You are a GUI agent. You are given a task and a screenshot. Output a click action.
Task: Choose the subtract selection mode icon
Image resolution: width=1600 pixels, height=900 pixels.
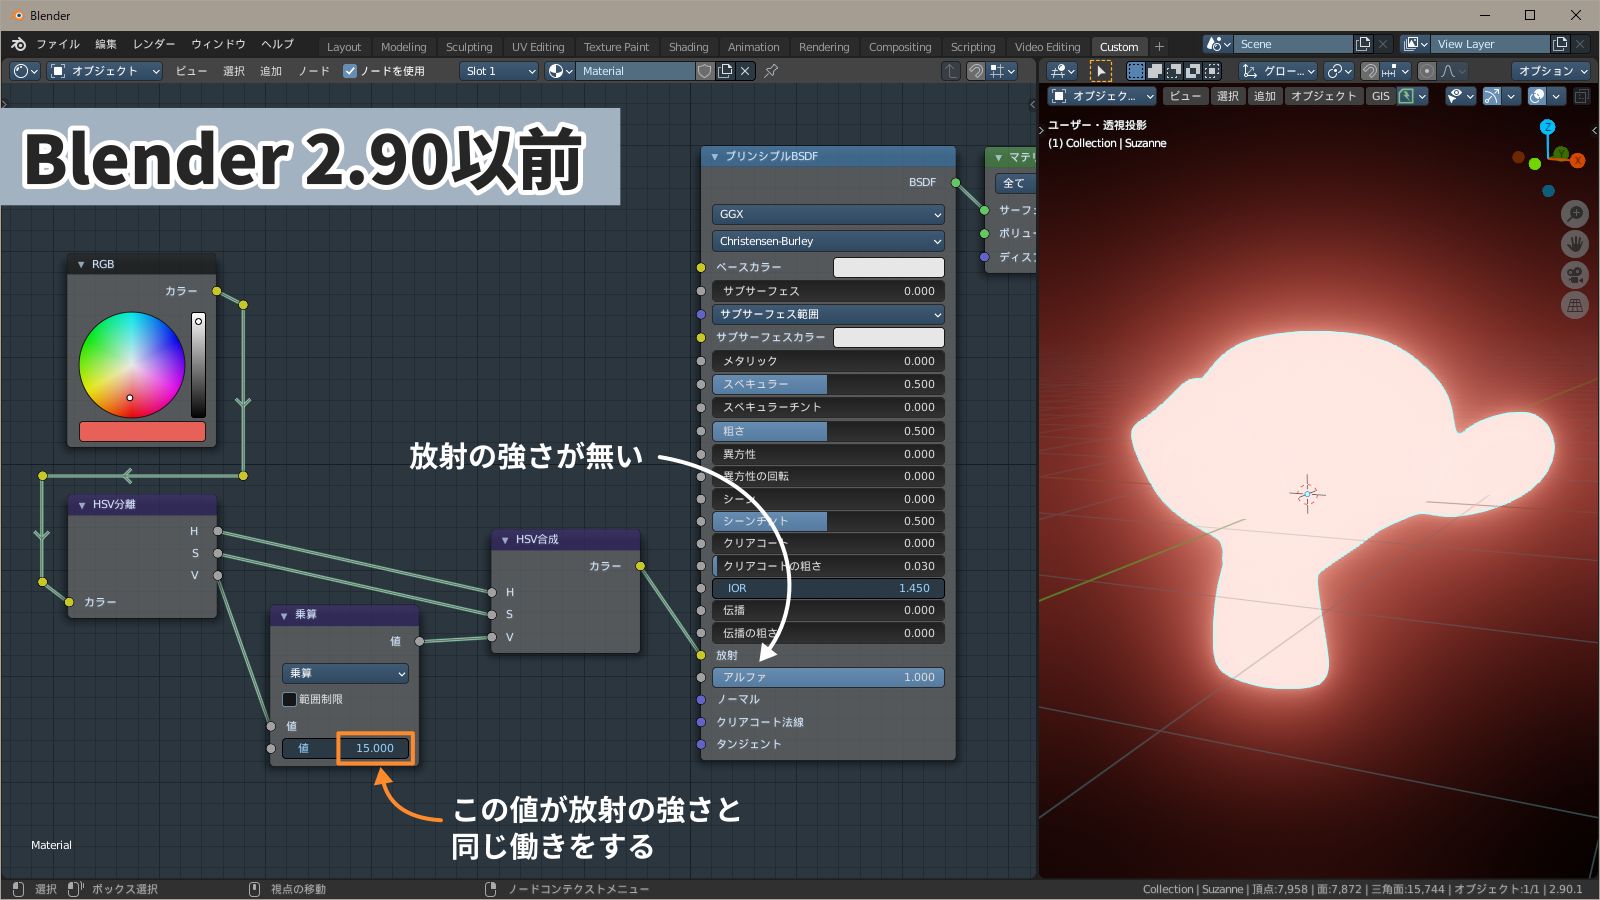click(x=1174, y=71)
